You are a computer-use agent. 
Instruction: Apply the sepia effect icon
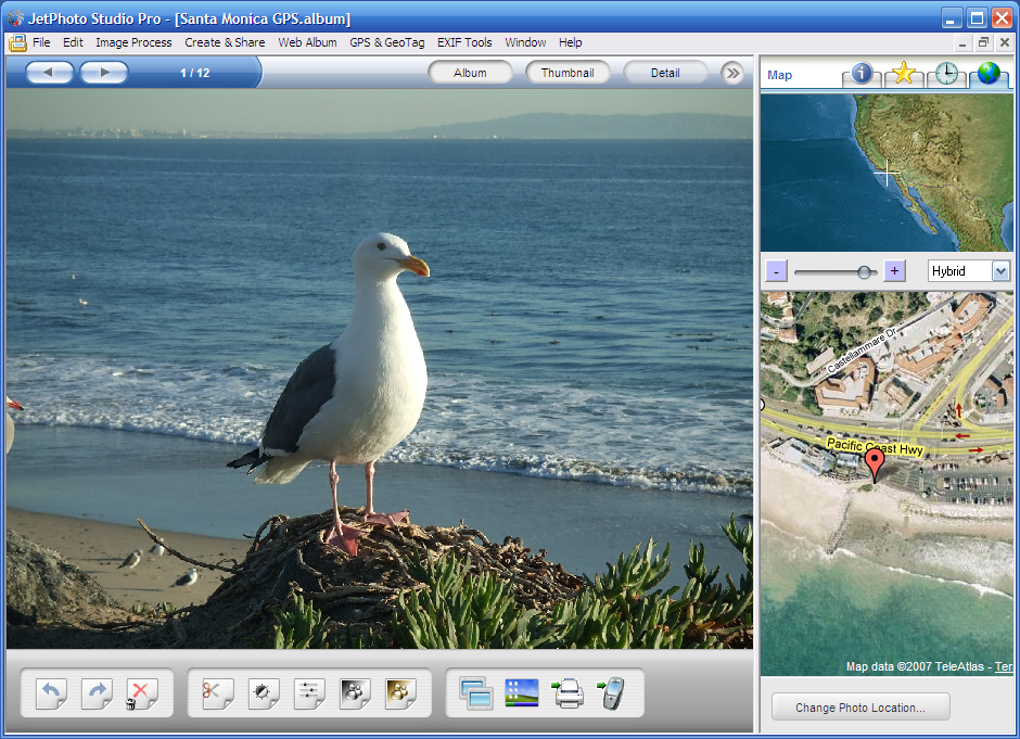click(x=400, y=694)
